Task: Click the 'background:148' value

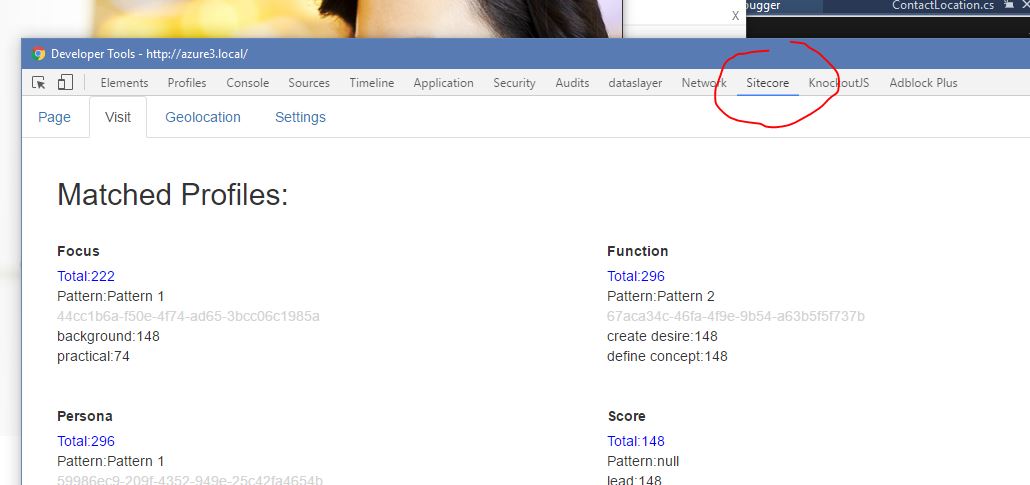Action: coord(108,336)
